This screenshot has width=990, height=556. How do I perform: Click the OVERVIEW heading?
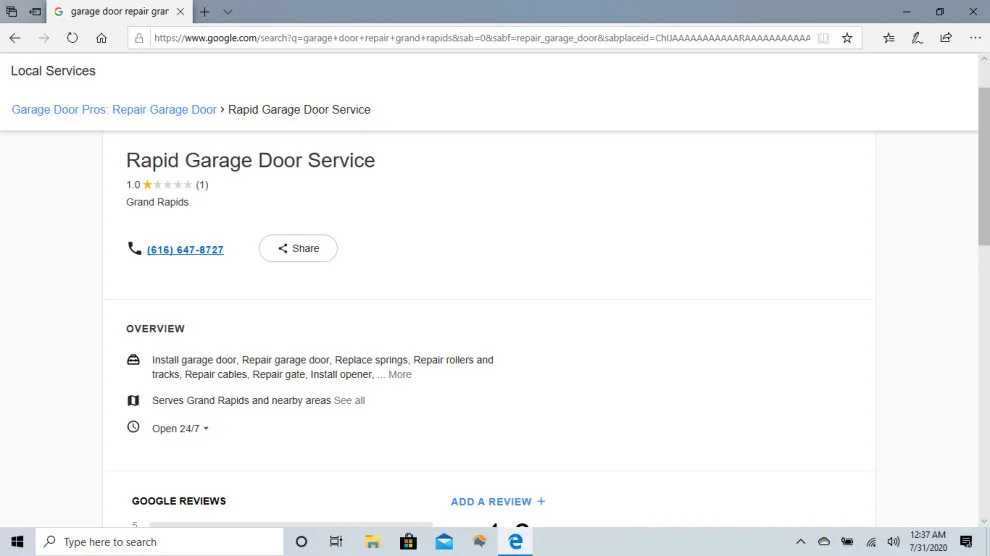click(155, 329)
